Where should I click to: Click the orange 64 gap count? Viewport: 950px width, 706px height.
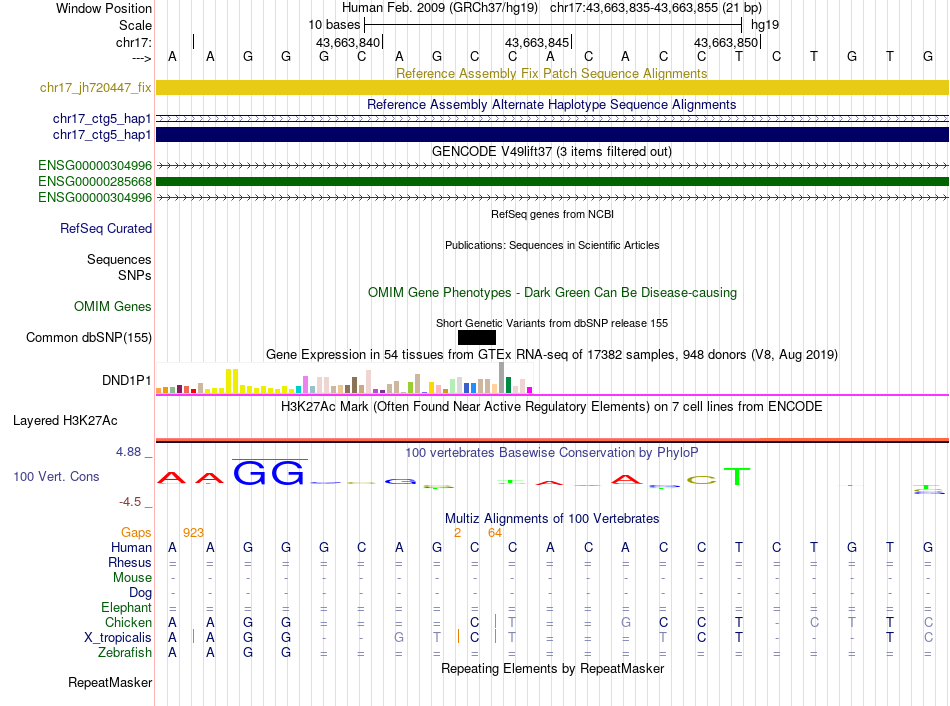495,533
